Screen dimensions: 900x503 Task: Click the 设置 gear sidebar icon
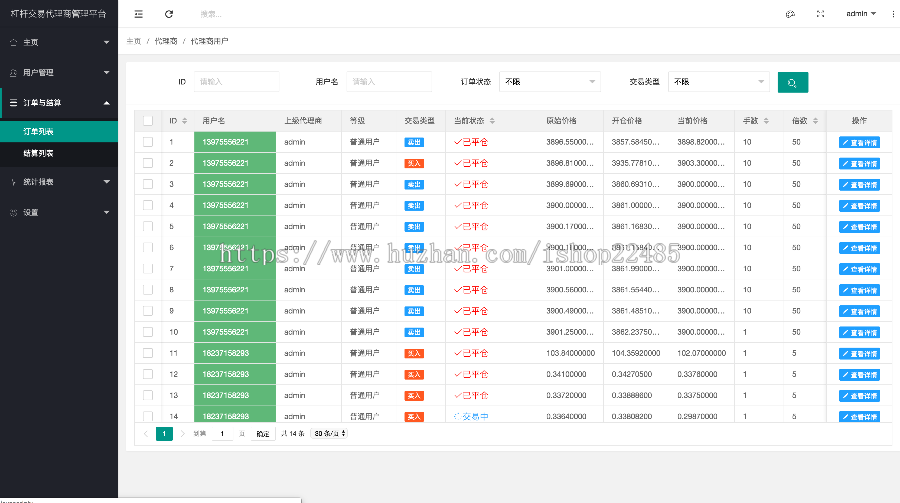coord(13,212)
